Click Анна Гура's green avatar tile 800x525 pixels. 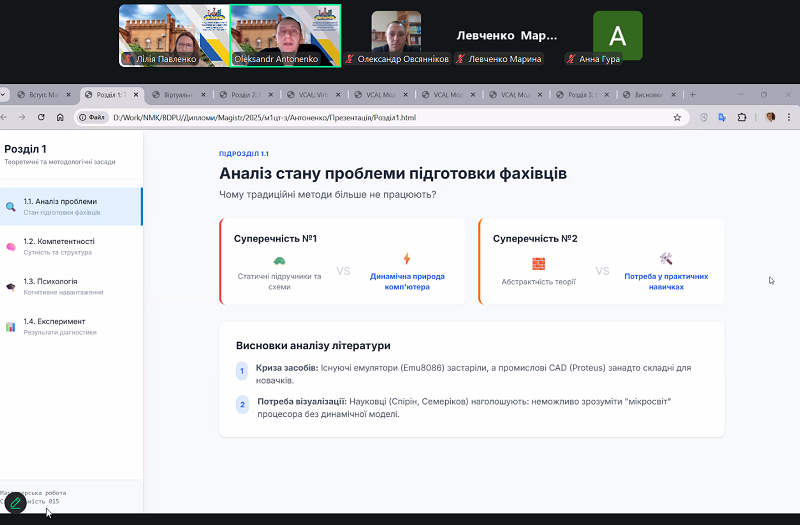click(617, 35)
